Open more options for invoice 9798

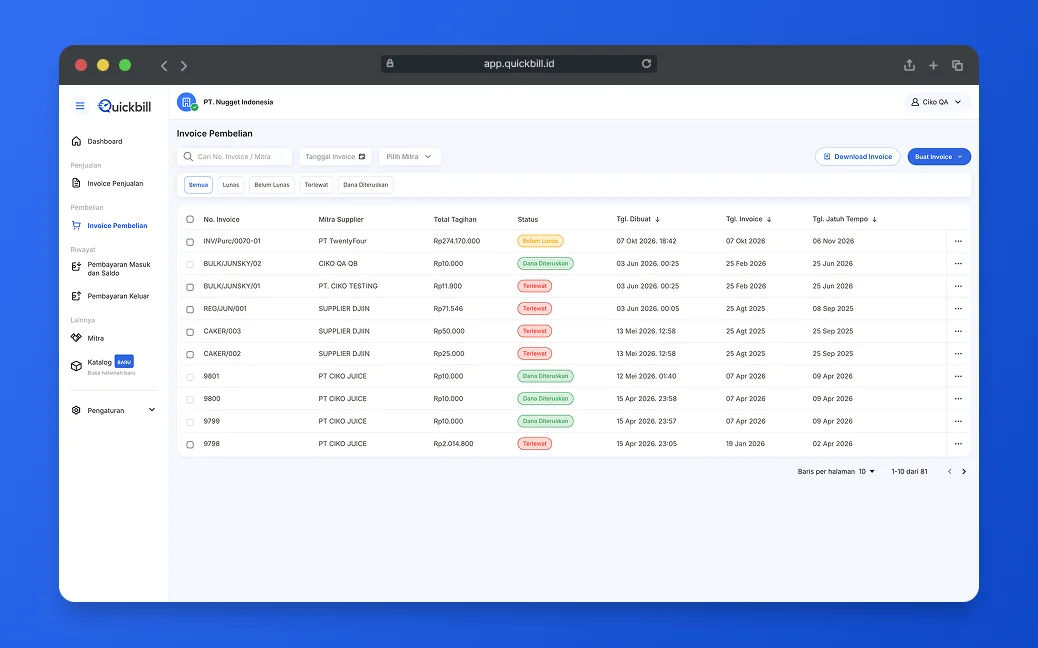click(x=958, y=443)
